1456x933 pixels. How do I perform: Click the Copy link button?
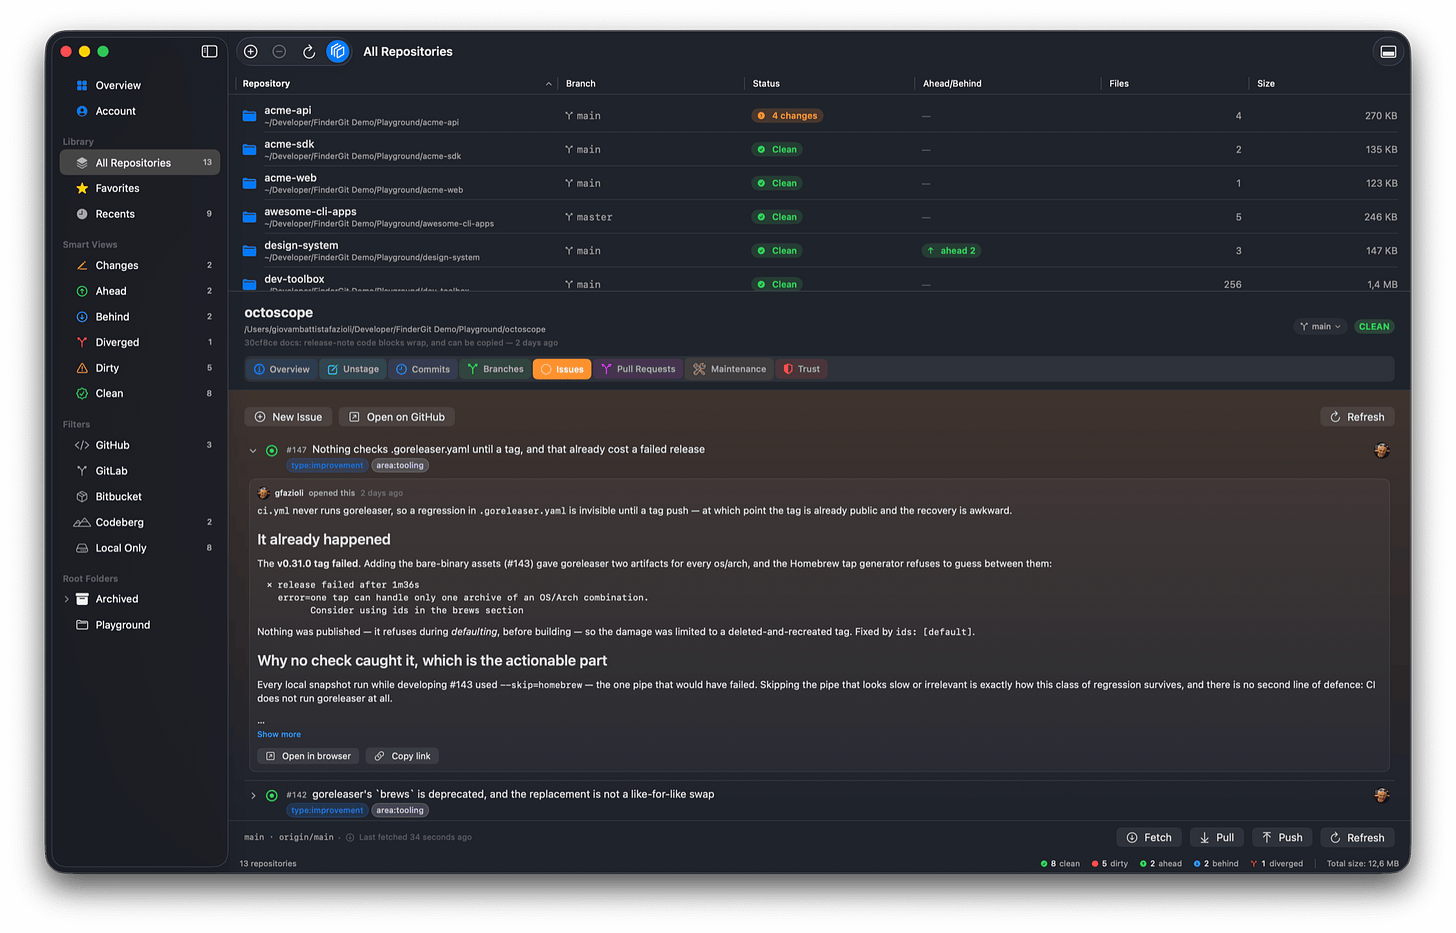click(402, 756)
